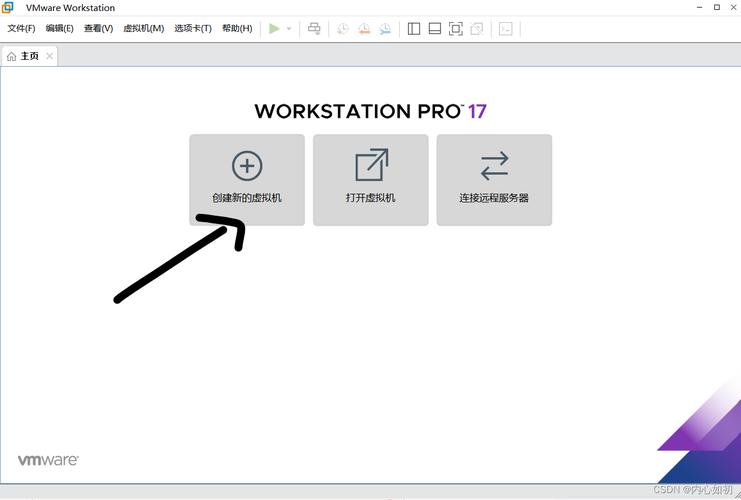The image size is (741, 500).
Task: Select the 主页 tab
Action: 29,56
